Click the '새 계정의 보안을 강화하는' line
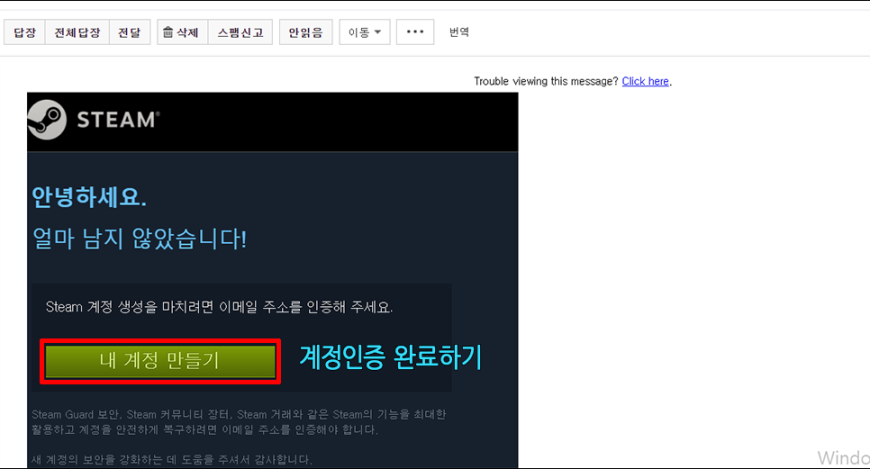 click(x=171, y=460)
